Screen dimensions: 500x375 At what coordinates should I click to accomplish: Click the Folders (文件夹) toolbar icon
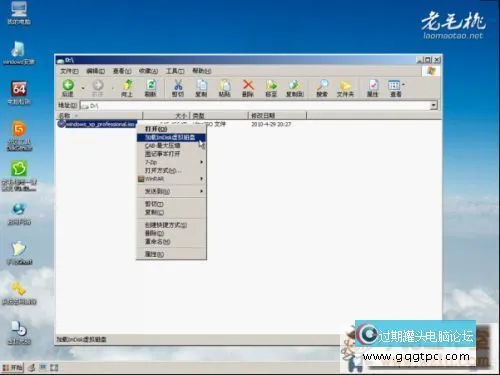click(x=345, y=85)
